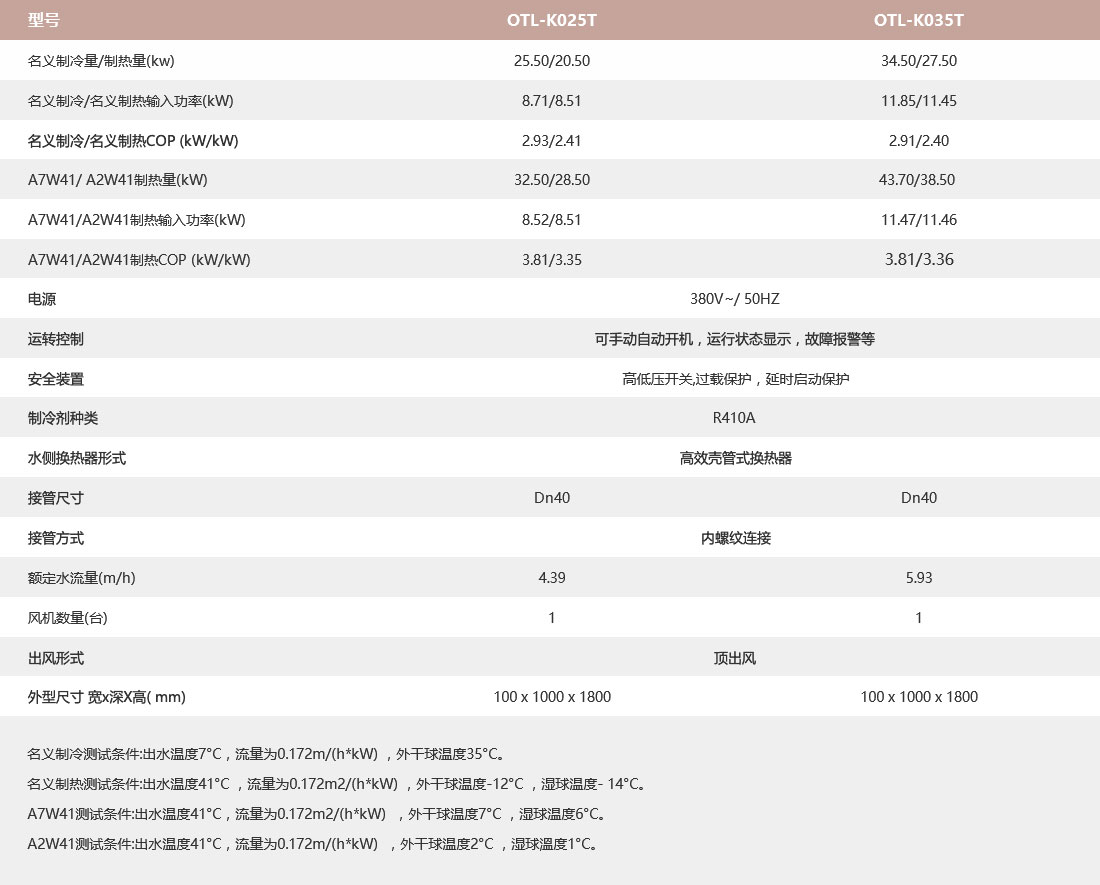Select the 3.81/3.36 COP value
This screenshot has width=1100, height=885.
(x=918, y=260)
